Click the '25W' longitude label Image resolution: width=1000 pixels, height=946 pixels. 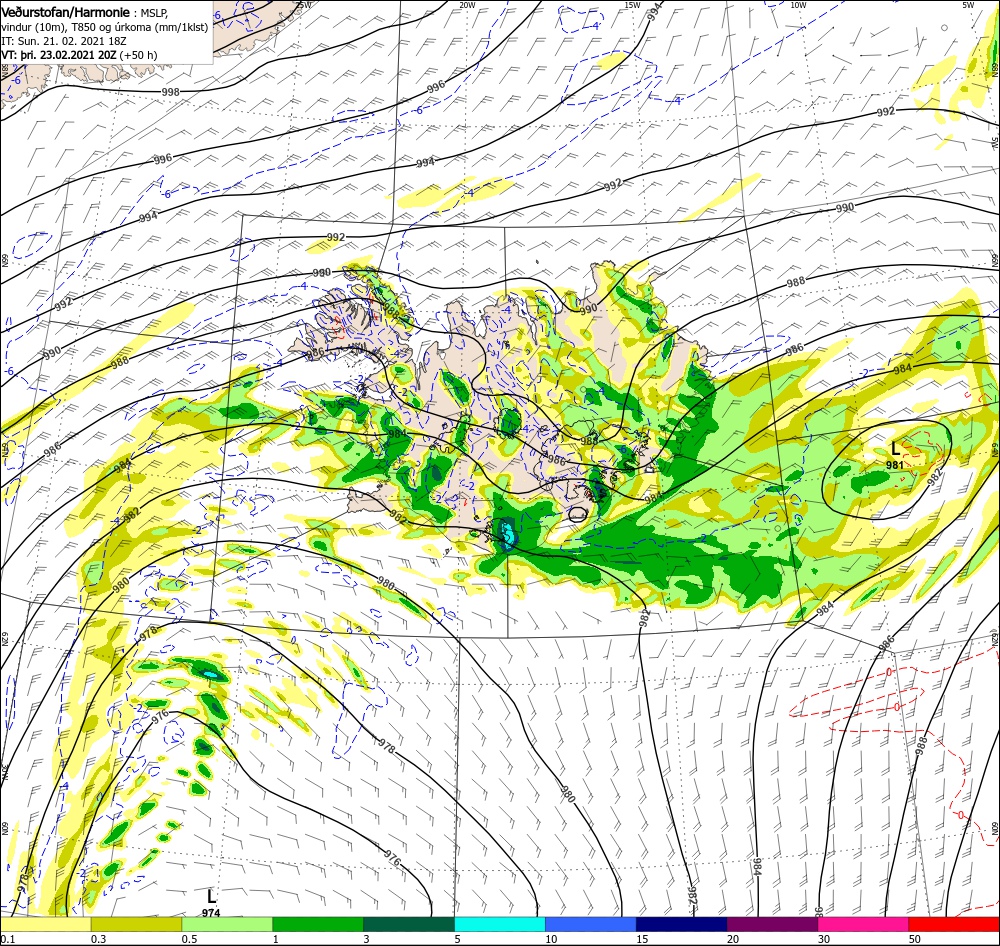click(x=304, y=5)
